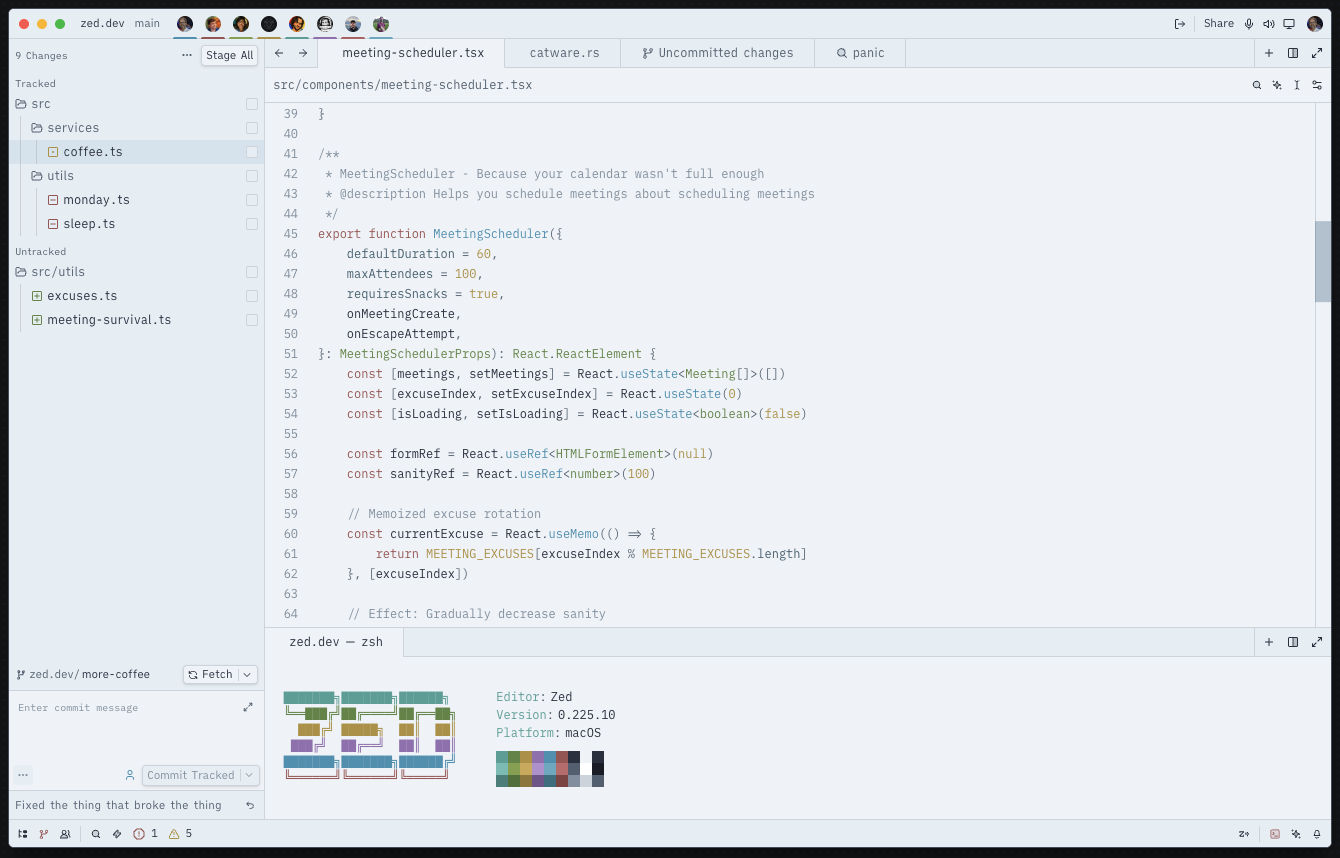Image resolution: width=1340 pixels, height=858 pixels.
Task: Split the editor pane
Action: [x=1293, y=53]
